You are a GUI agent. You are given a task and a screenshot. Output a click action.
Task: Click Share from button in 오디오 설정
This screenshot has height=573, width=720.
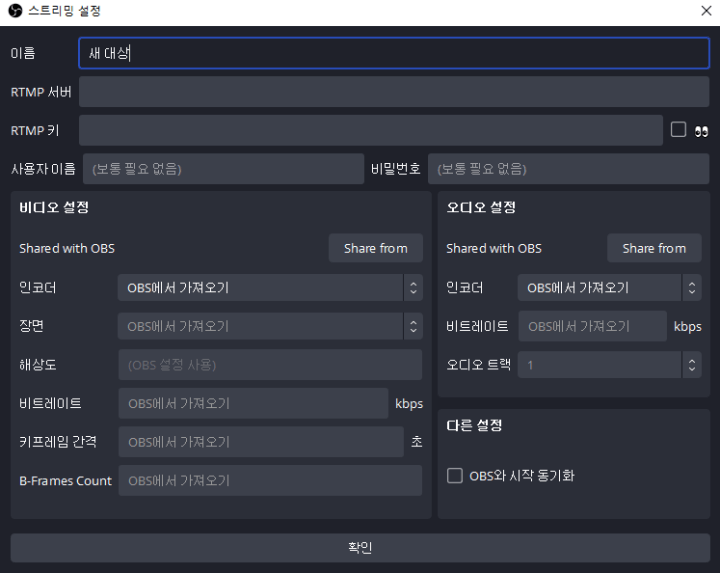(x=654, y=248)
